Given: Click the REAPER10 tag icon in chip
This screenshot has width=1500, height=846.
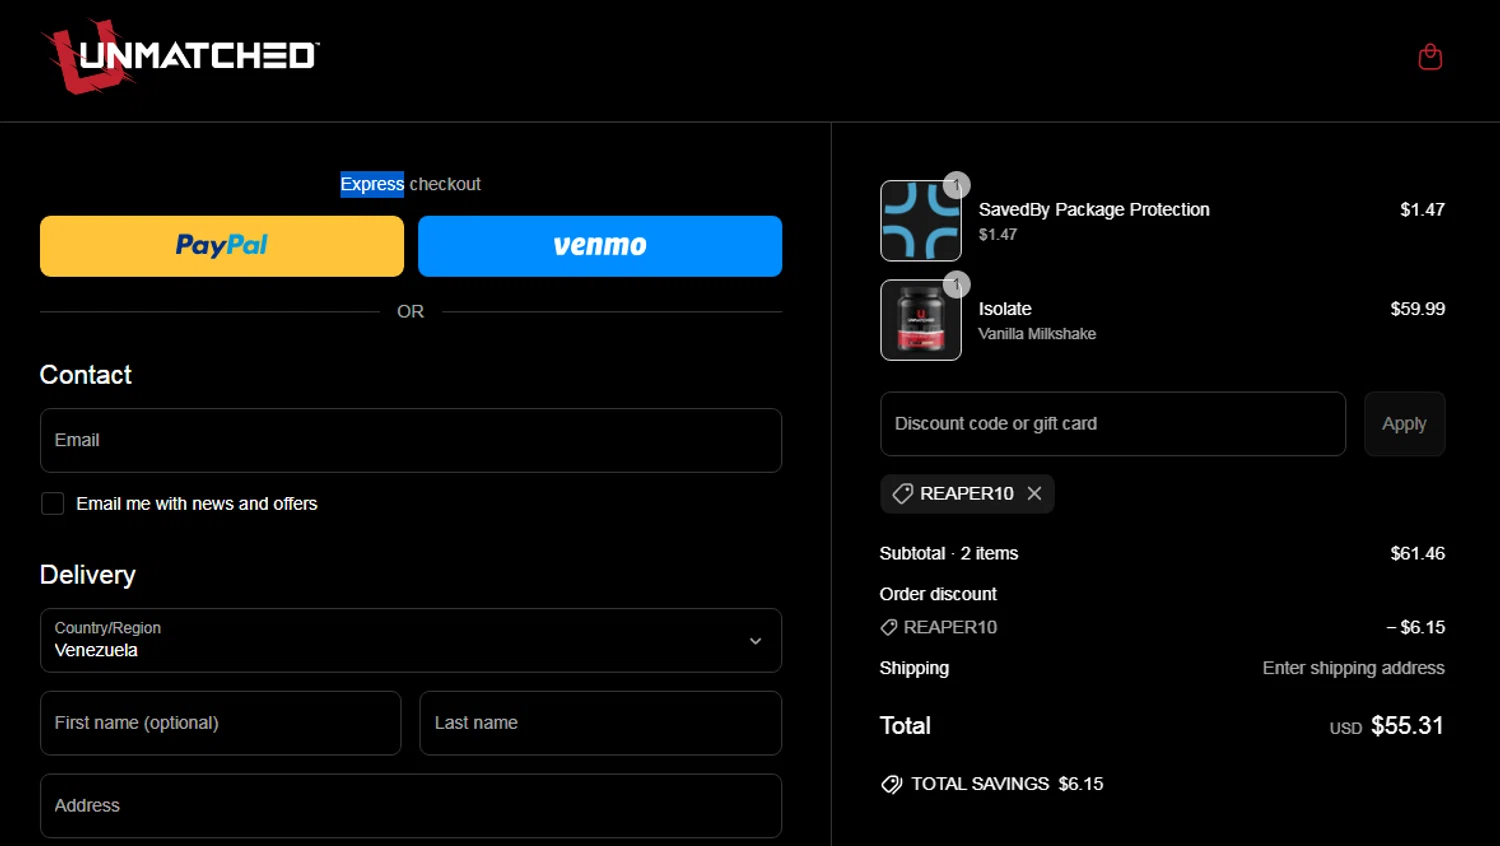Looking at the screenshot, I should pyautogui.click(x=902, y=493).
